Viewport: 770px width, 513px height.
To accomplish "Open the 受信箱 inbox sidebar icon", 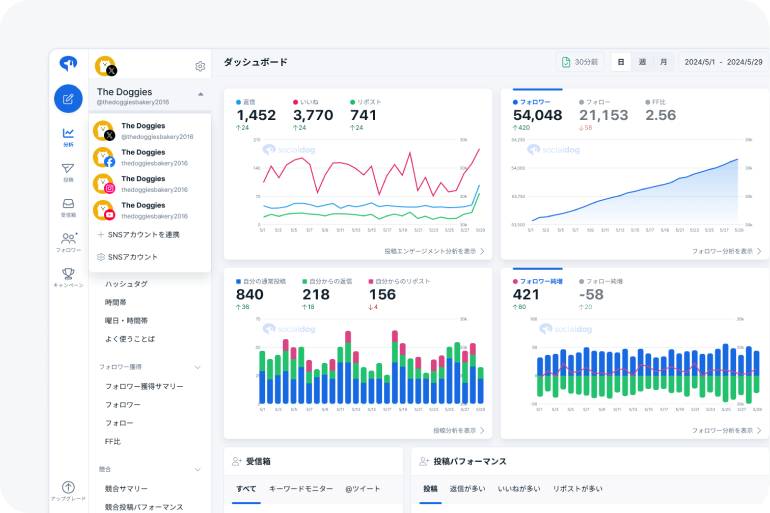I will pos(68,207).
